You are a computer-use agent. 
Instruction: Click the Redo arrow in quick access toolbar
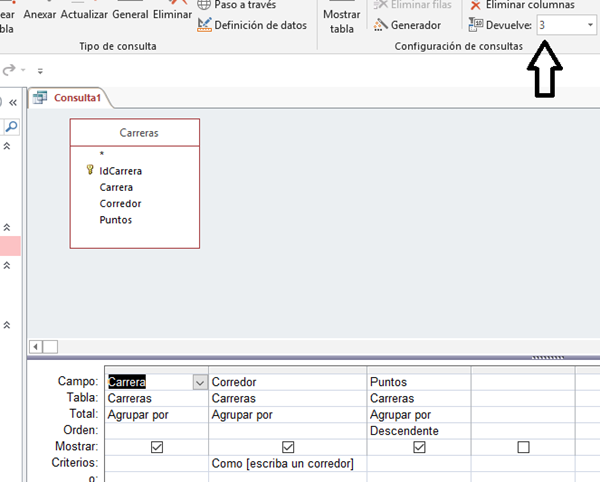9,70
